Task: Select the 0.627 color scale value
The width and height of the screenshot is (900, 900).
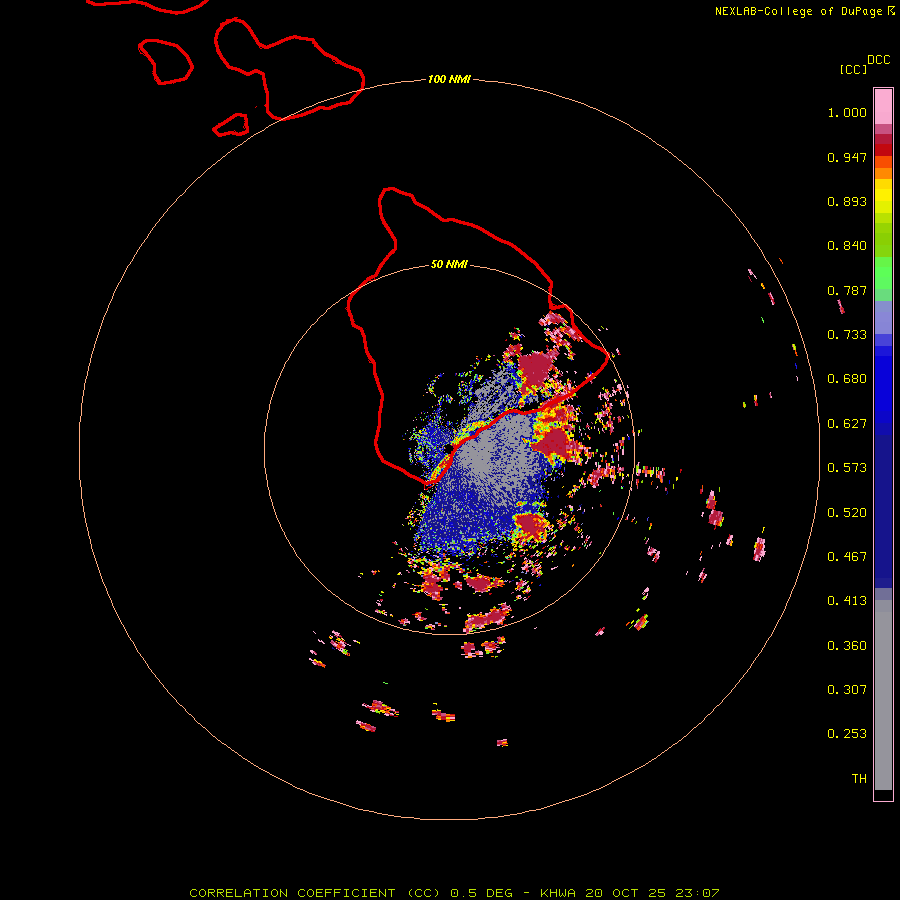Action: (x=847, y=424)
